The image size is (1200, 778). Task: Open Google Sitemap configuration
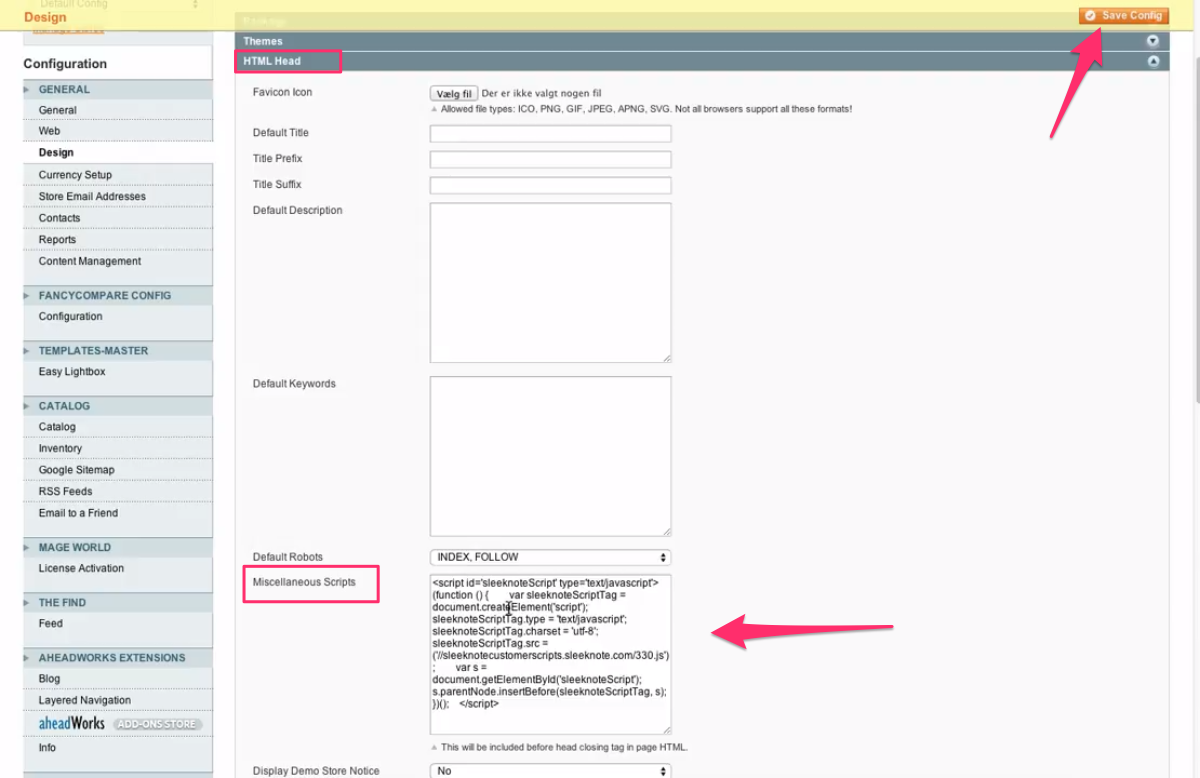click(x=77, y=470)
